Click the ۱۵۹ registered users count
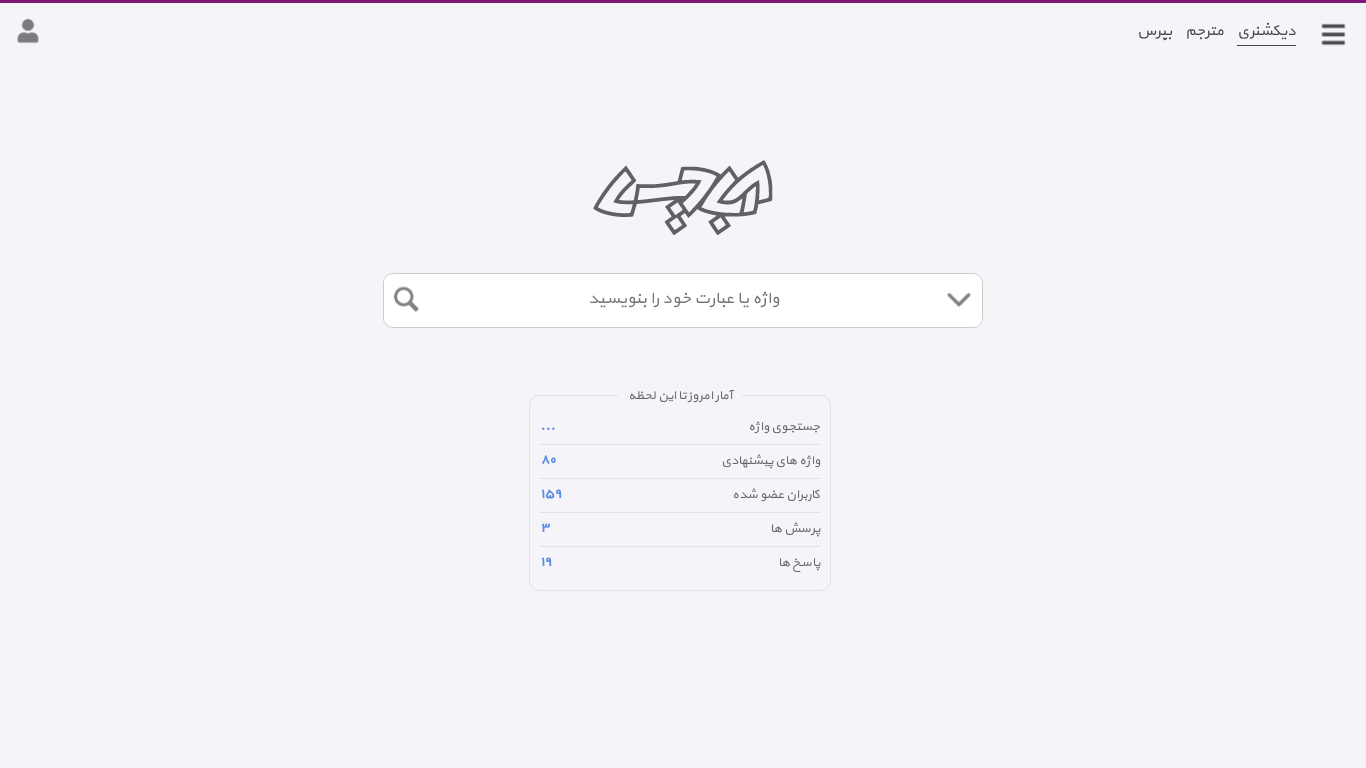 [552, 494]
